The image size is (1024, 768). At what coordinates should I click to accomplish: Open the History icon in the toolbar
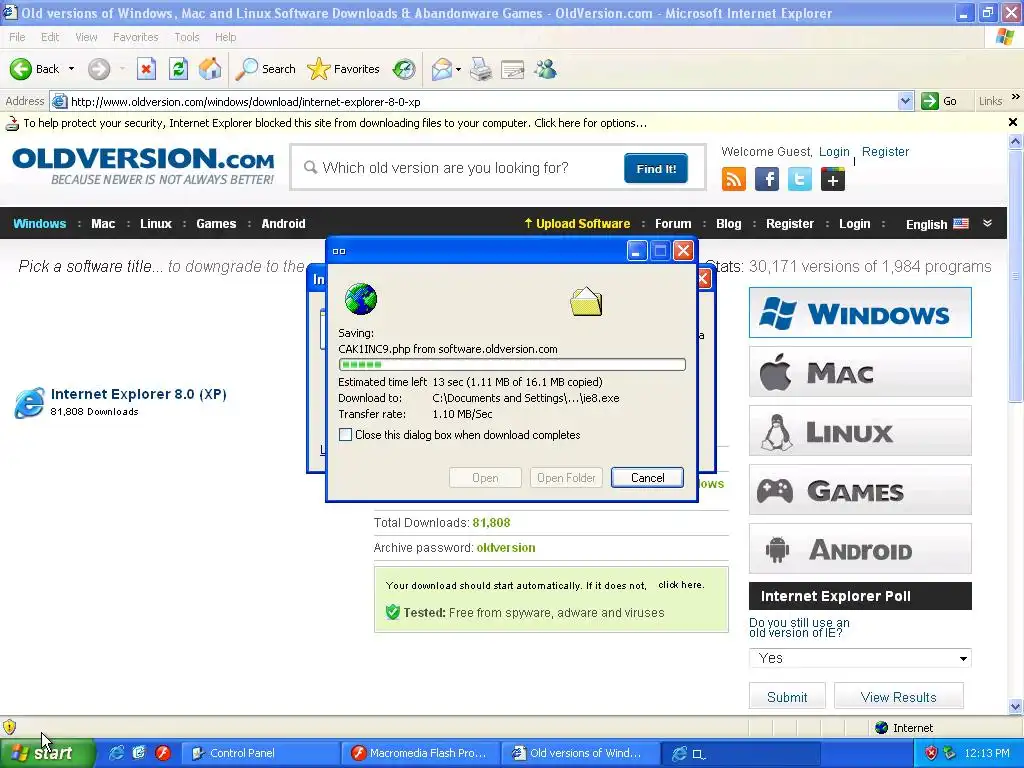(404, 69)
